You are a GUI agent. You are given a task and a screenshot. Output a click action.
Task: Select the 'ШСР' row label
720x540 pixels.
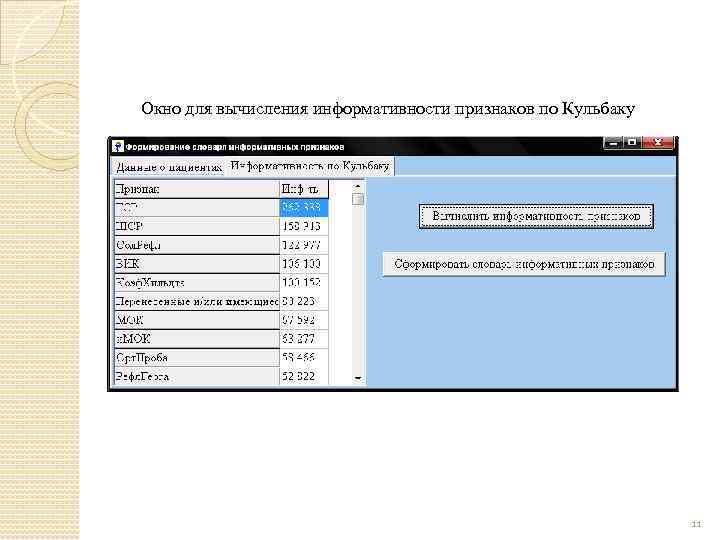tap(197, 227)
